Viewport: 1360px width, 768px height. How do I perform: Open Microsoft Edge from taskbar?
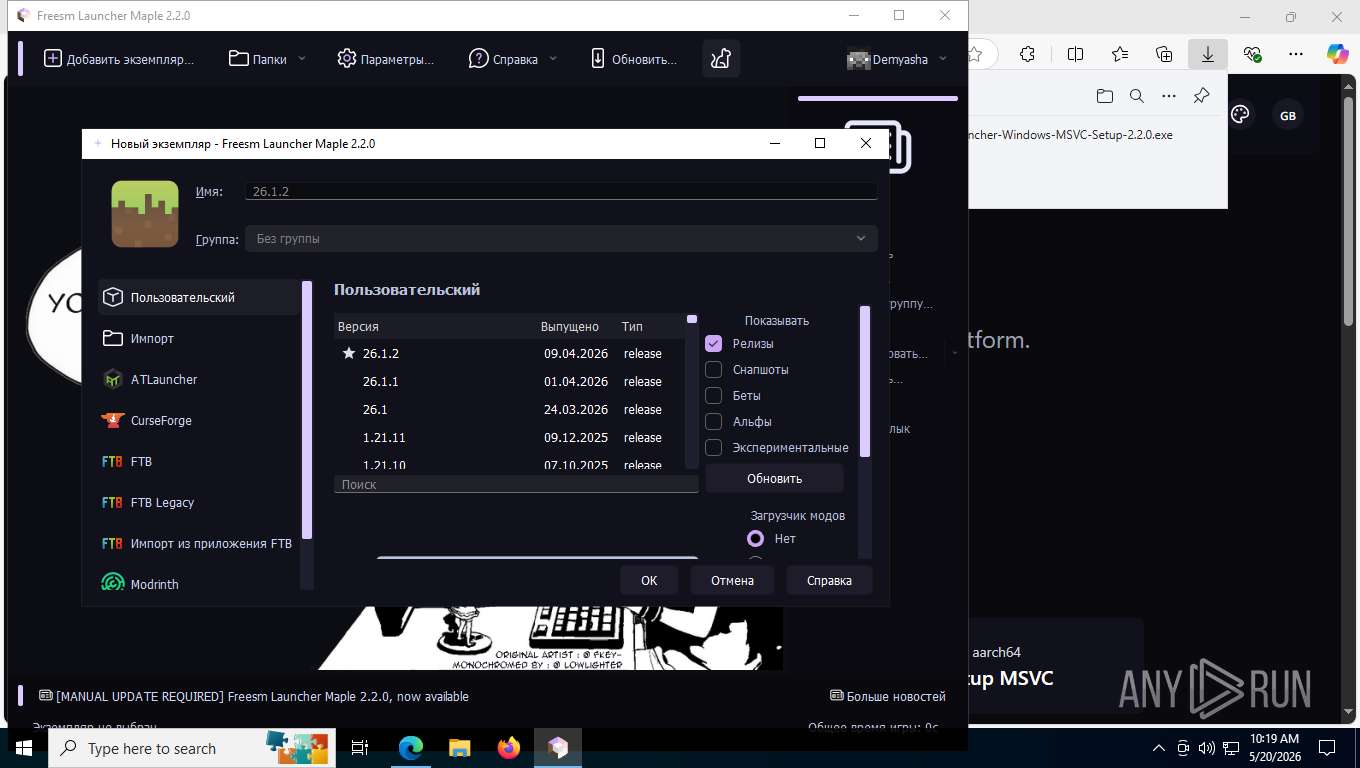[411, 748]
